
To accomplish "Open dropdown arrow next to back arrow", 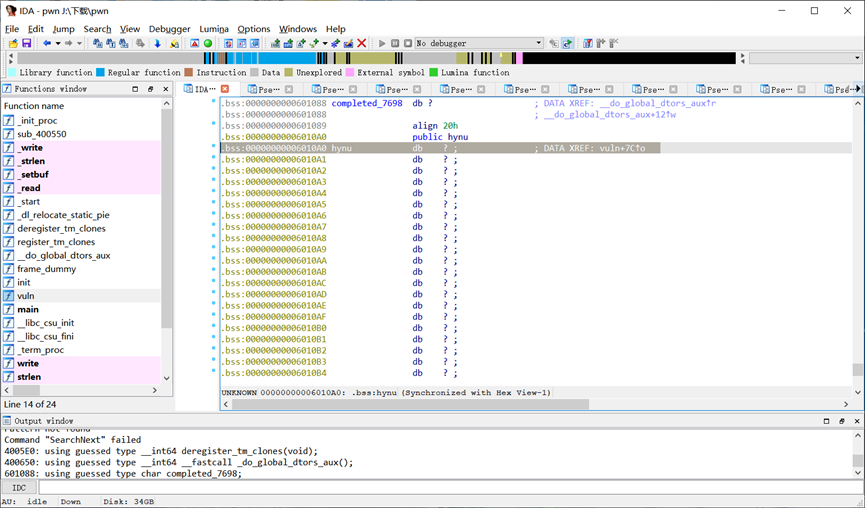I will (x=56, y=44).
